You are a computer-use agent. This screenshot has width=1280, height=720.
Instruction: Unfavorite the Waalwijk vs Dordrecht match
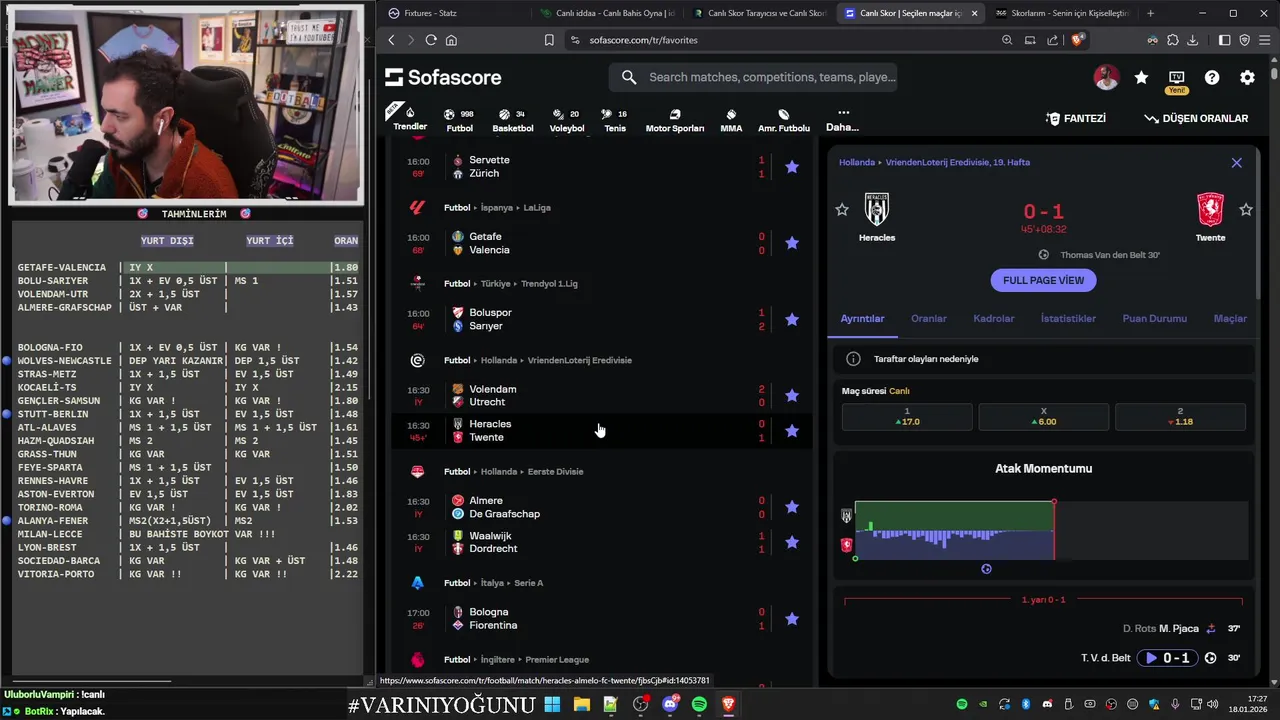click(x=792, y=542)
